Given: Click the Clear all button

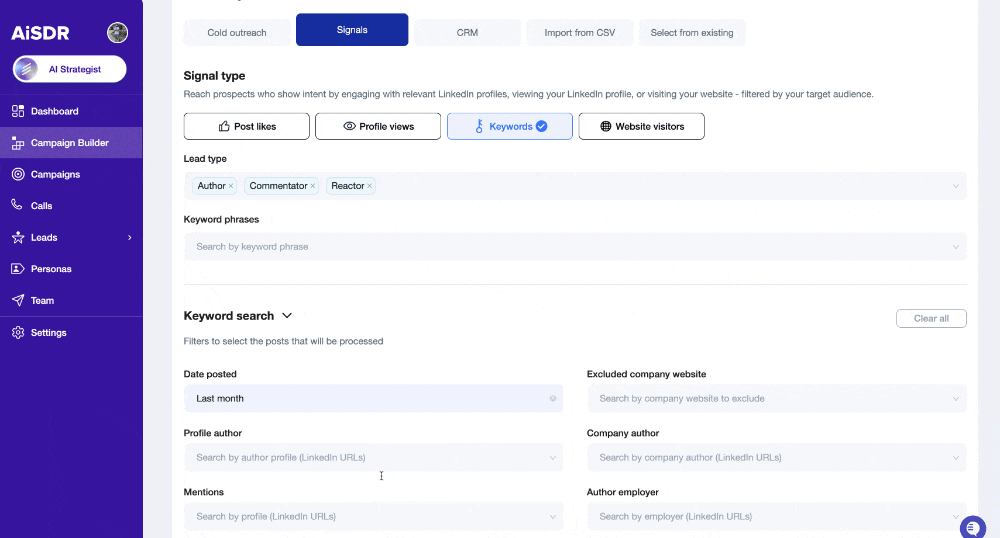Looking at the screenshot, I should pyautogui.click(x=930, y=319).
